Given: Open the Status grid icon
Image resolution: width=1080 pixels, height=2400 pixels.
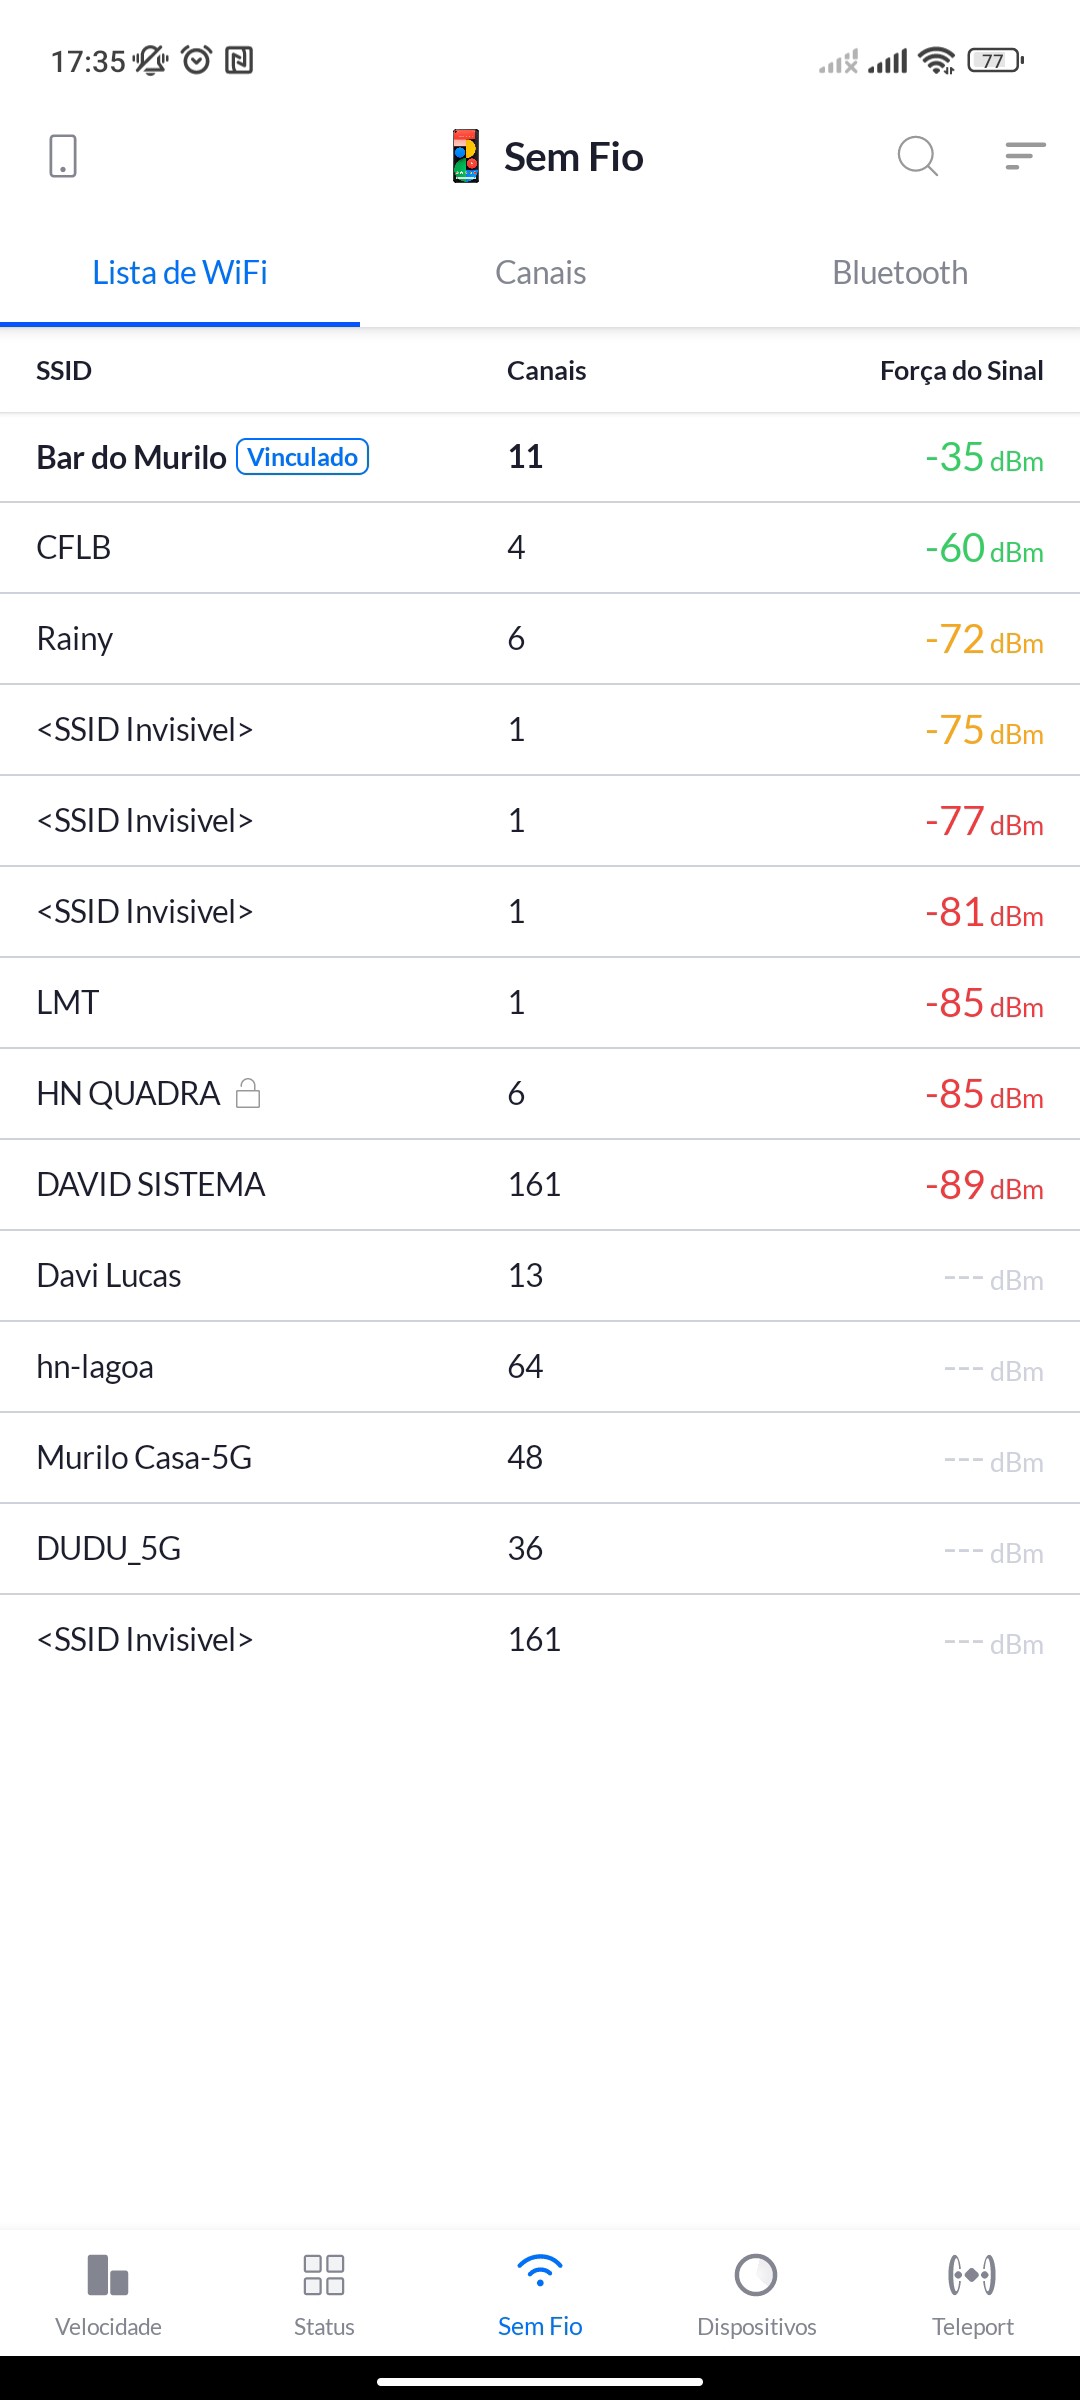Looking at the screenshot, I should point(324,2275).
